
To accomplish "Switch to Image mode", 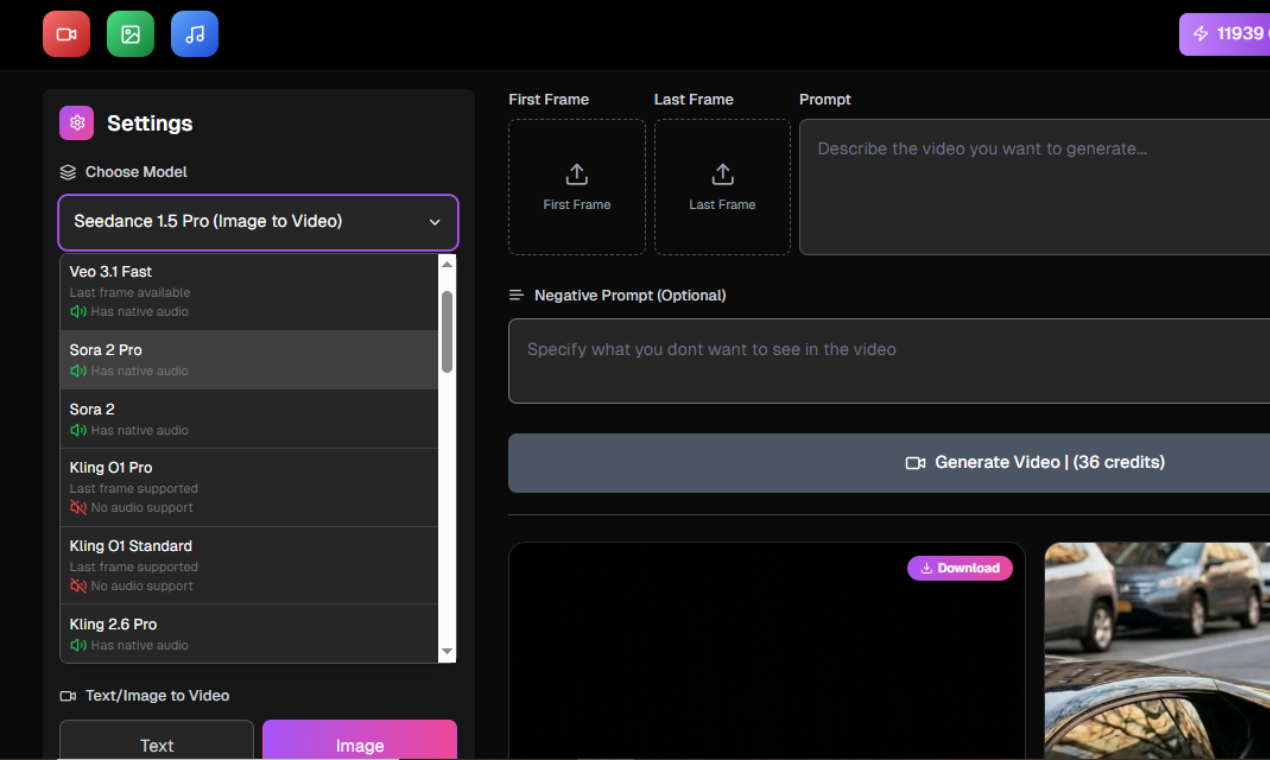I will [x=359, y=745].
